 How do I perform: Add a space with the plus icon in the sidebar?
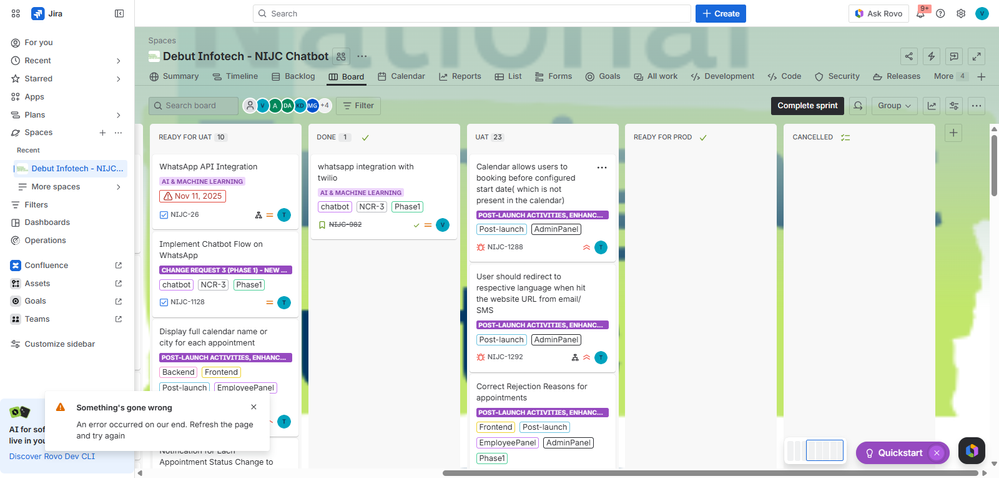click(102, 133)
